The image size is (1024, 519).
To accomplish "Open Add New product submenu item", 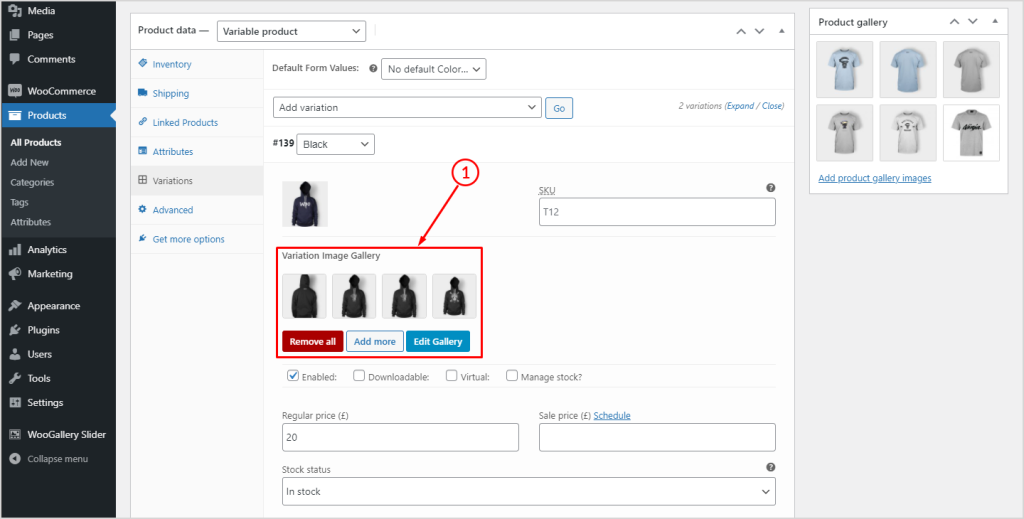I will click(29, 163).
